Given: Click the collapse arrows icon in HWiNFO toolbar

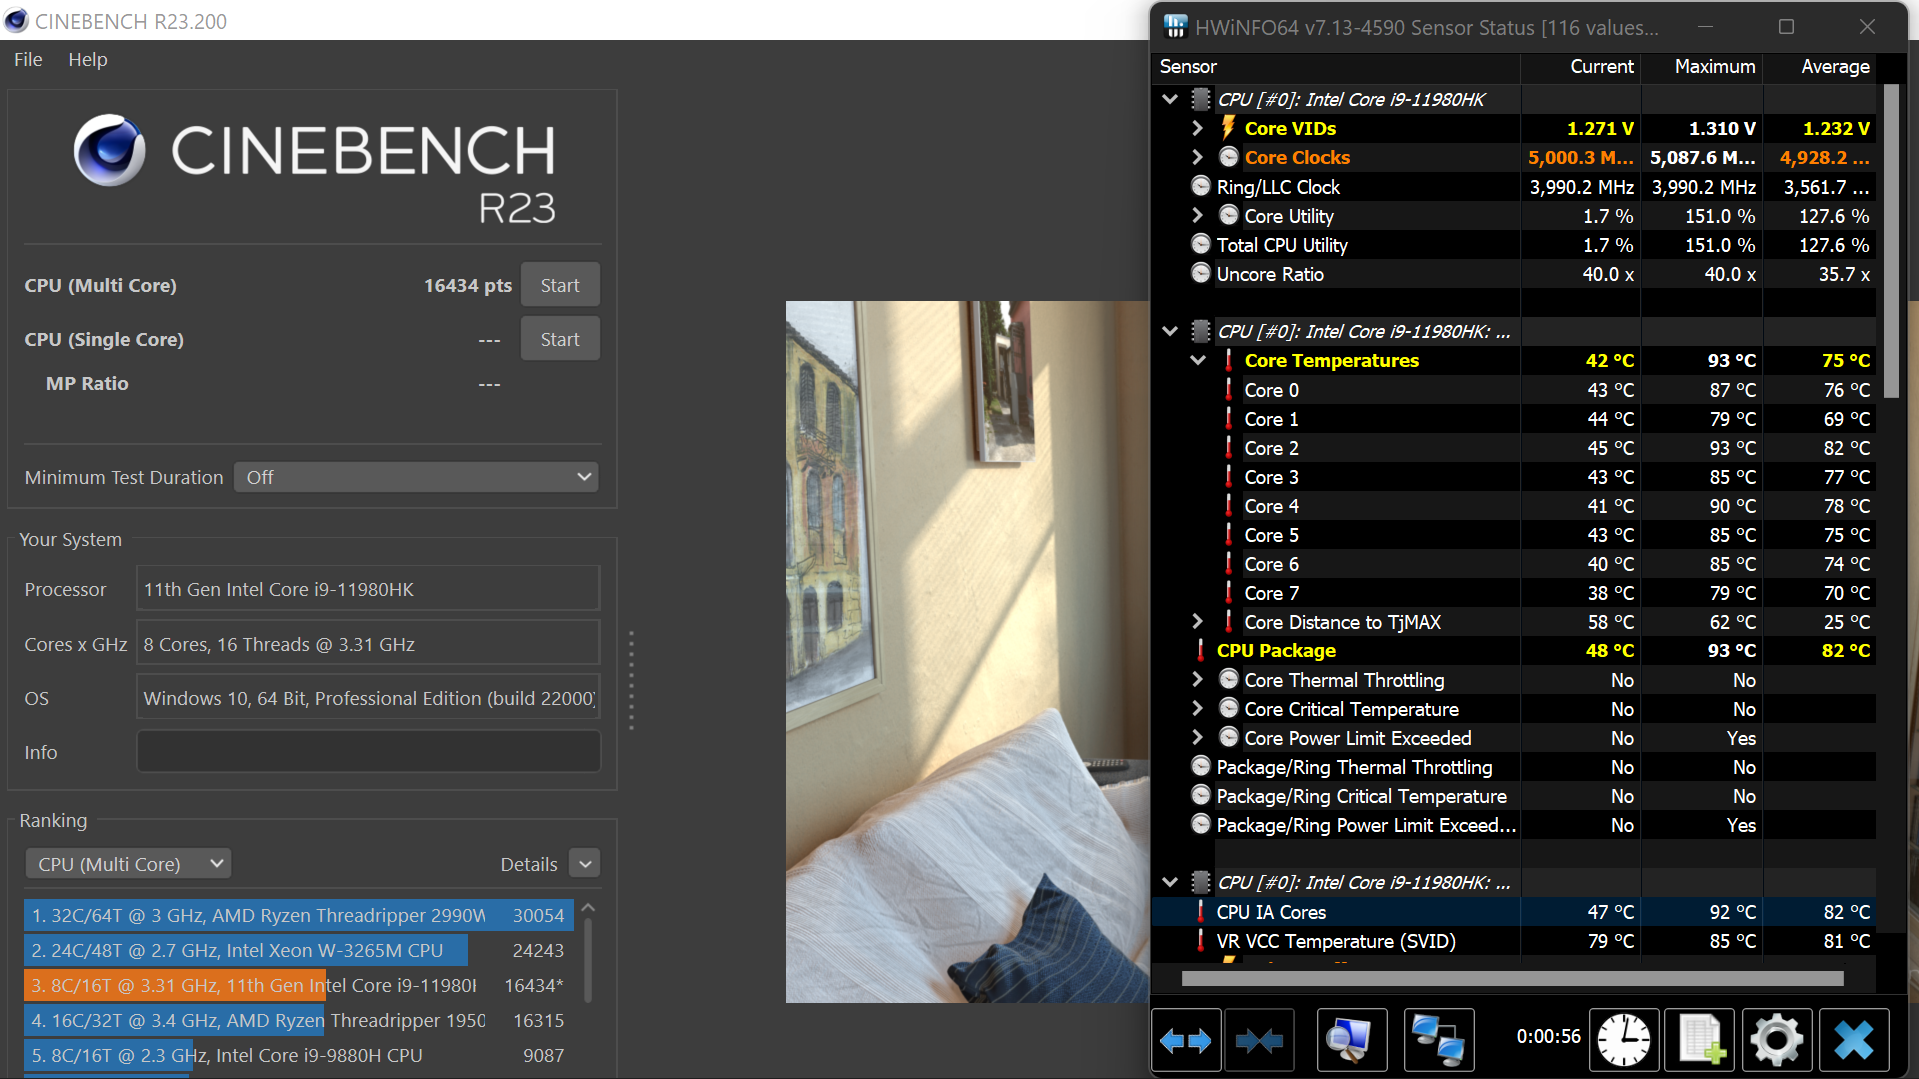Looking at the screenshot, I should click(x=1259, y=1040).
